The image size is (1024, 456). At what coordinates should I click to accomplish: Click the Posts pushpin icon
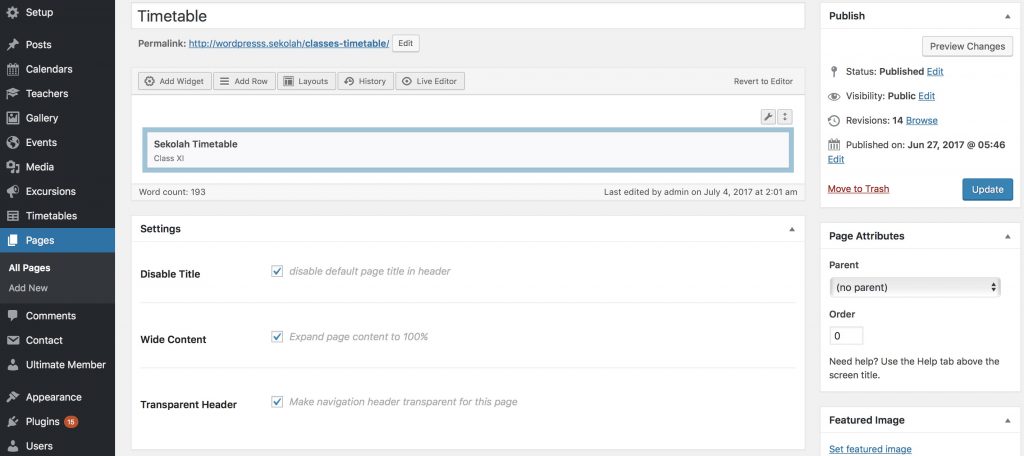[12, 44]
